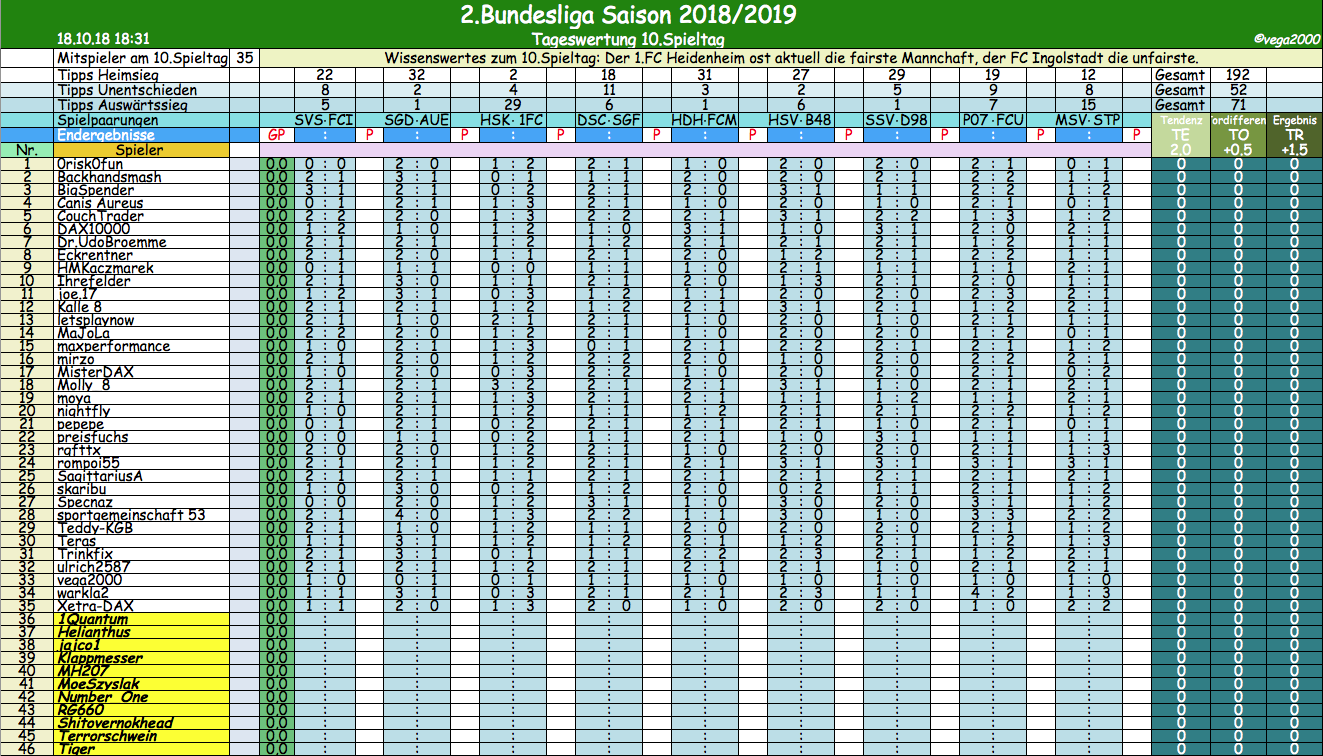Select player name "preisfuchs"
The height and width of the screenshot is (756, 1323).
[x=94, y=437]
